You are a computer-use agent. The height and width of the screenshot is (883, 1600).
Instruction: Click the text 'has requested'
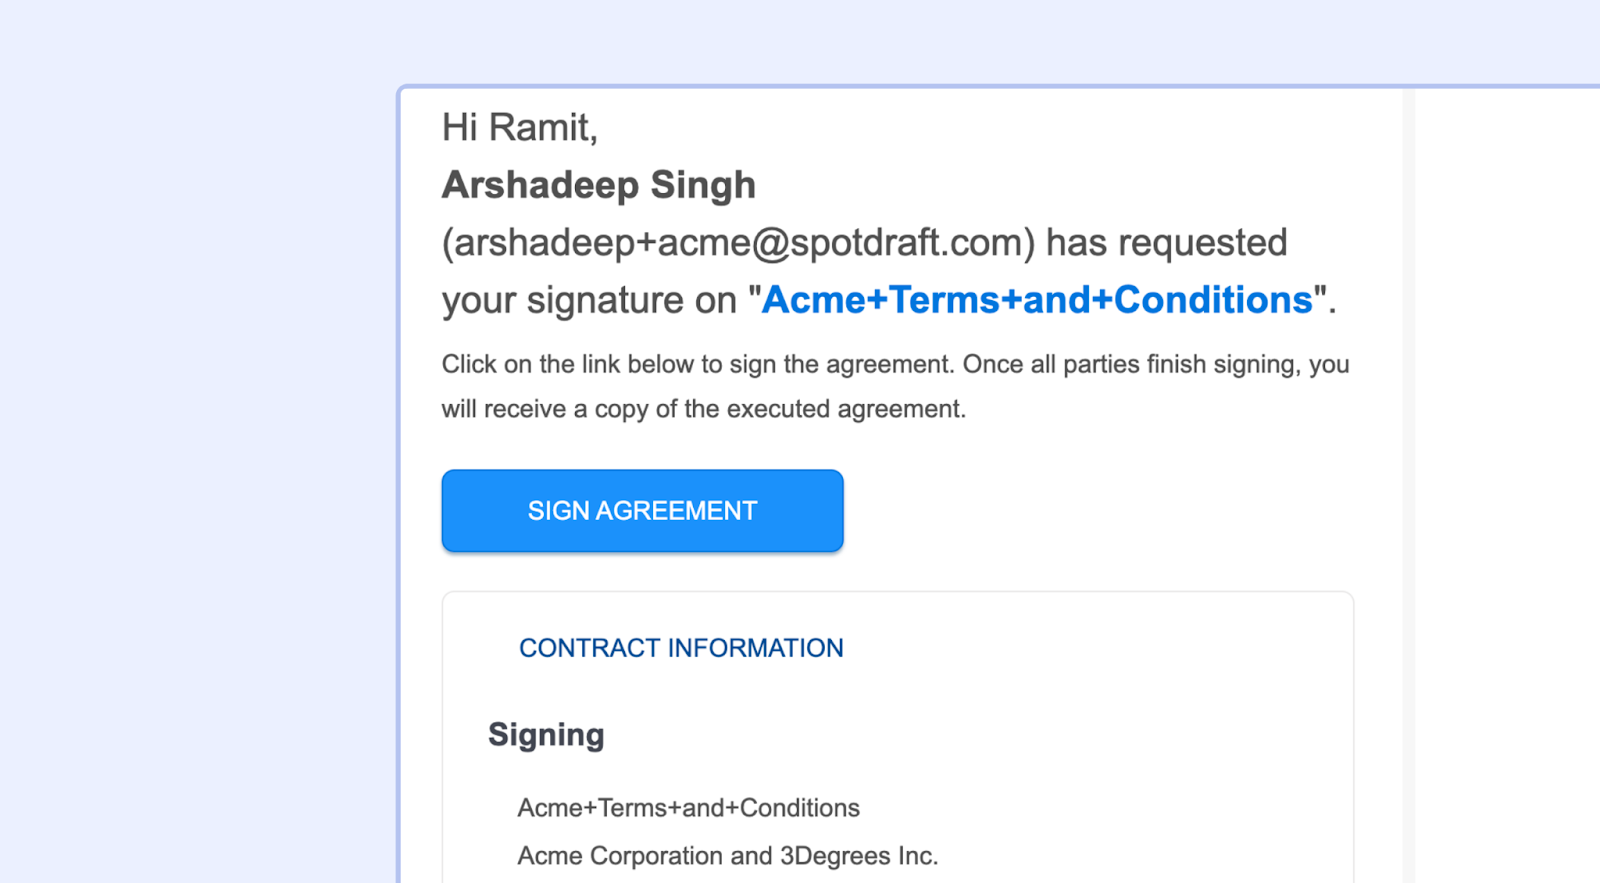pyautogui.click(x=1166, y=243)
